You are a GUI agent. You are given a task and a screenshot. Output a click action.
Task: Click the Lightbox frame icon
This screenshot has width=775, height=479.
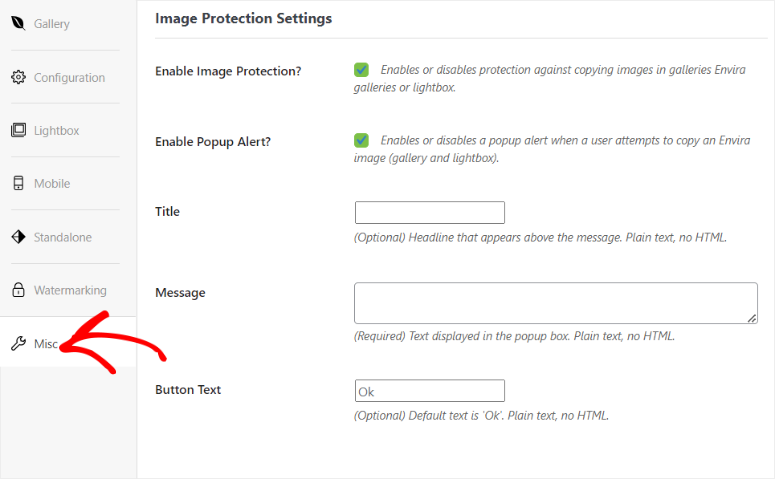(x=18, y=130)
